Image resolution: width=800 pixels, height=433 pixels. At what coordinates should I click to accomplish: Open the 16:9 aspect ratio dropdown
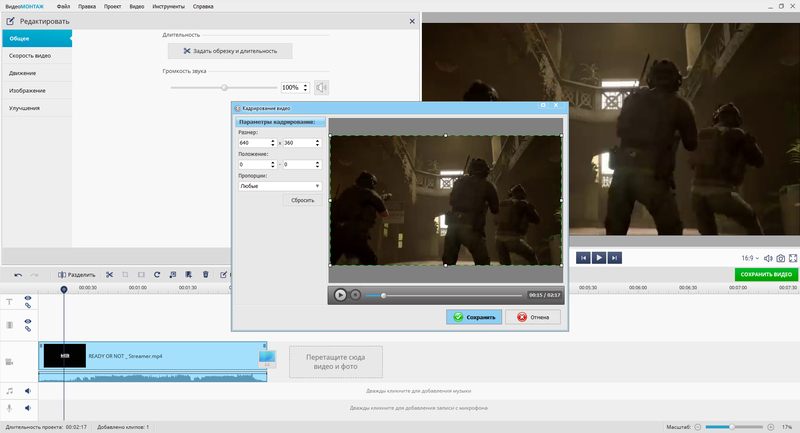(750, 259)
